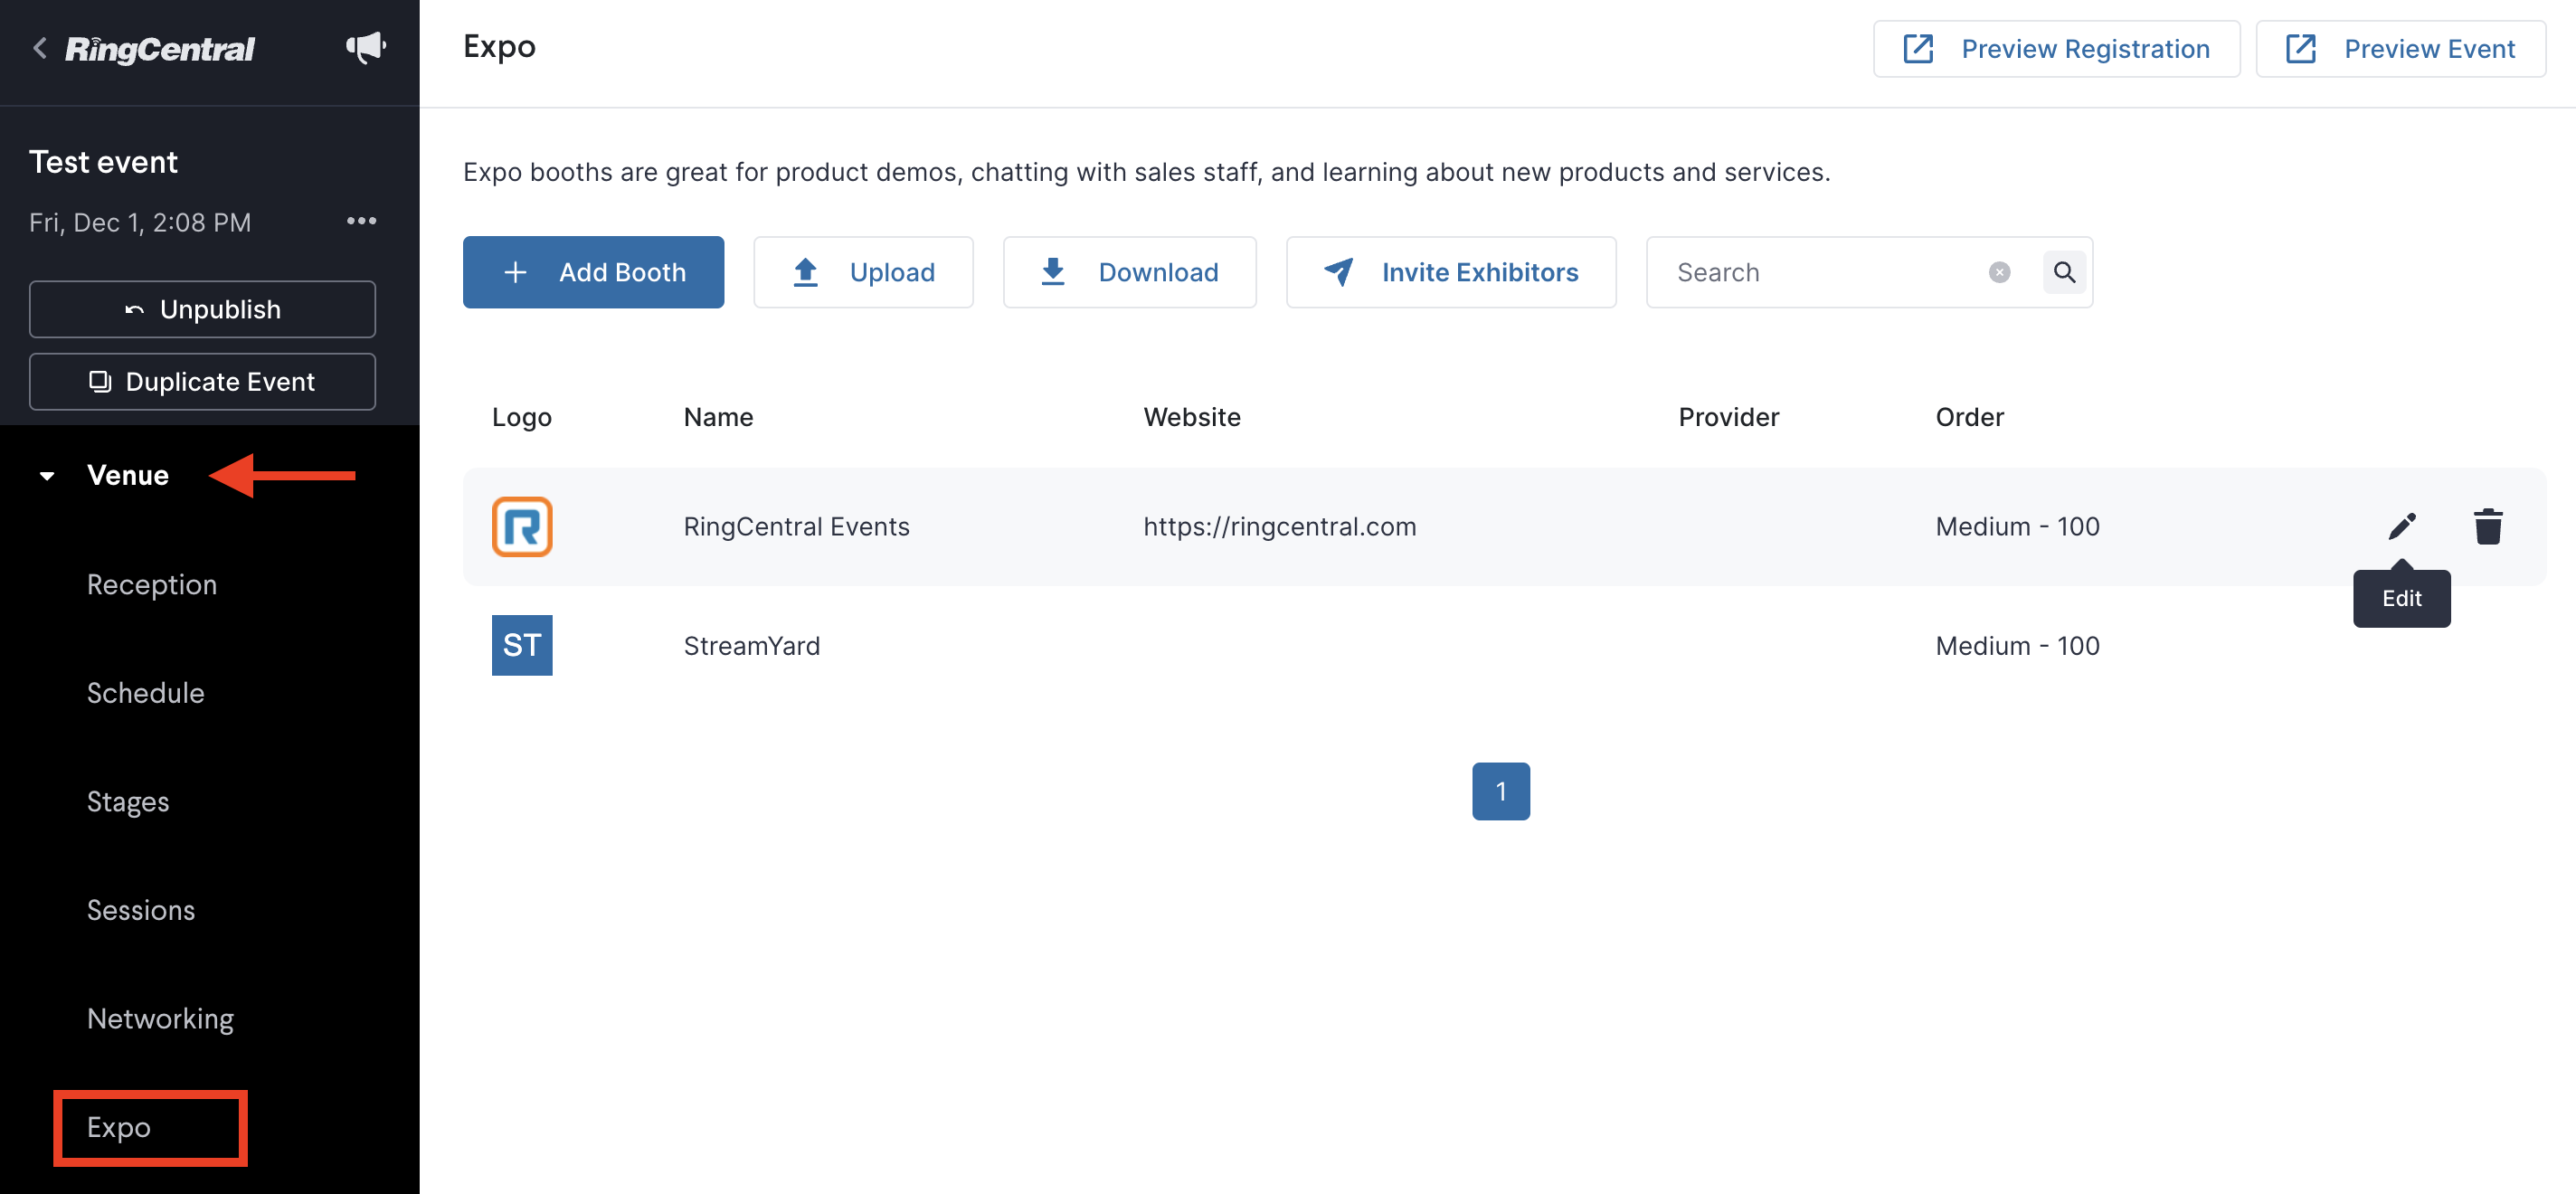Click the Expo page heading
This screenshot has width=2576, height=1194.
(499, 46)
